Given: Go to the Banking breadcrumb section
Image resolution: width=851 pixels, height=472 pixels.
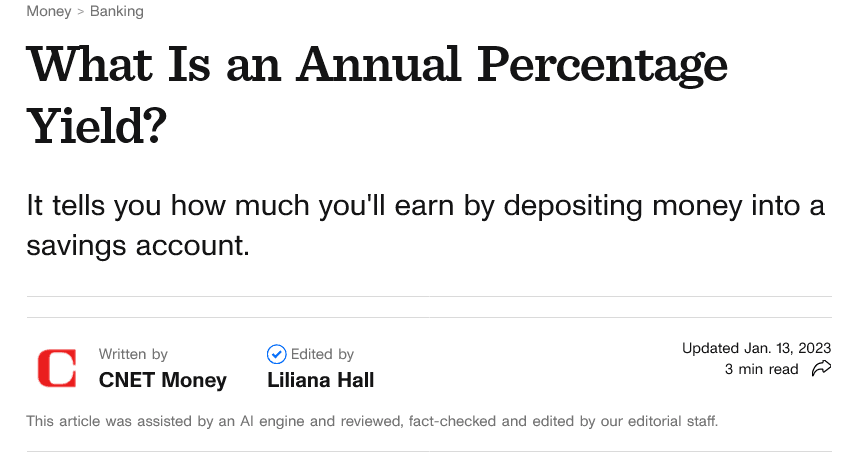Looking at the screenshot, I should pyautogui.click(x=117, y=11).
